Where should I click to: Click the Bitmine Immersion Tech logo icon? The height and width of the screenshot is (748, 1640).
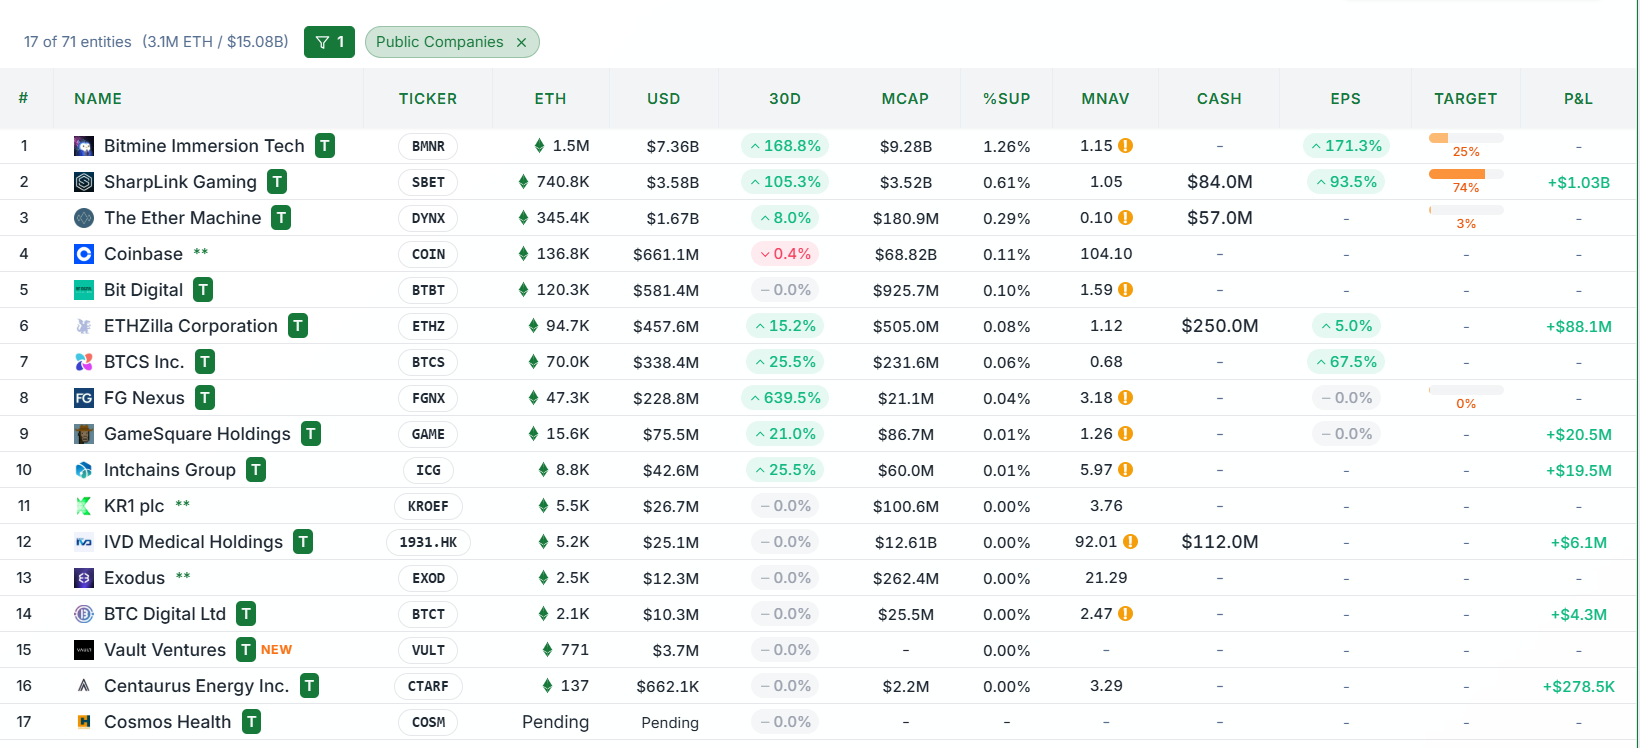coord(84,146)
